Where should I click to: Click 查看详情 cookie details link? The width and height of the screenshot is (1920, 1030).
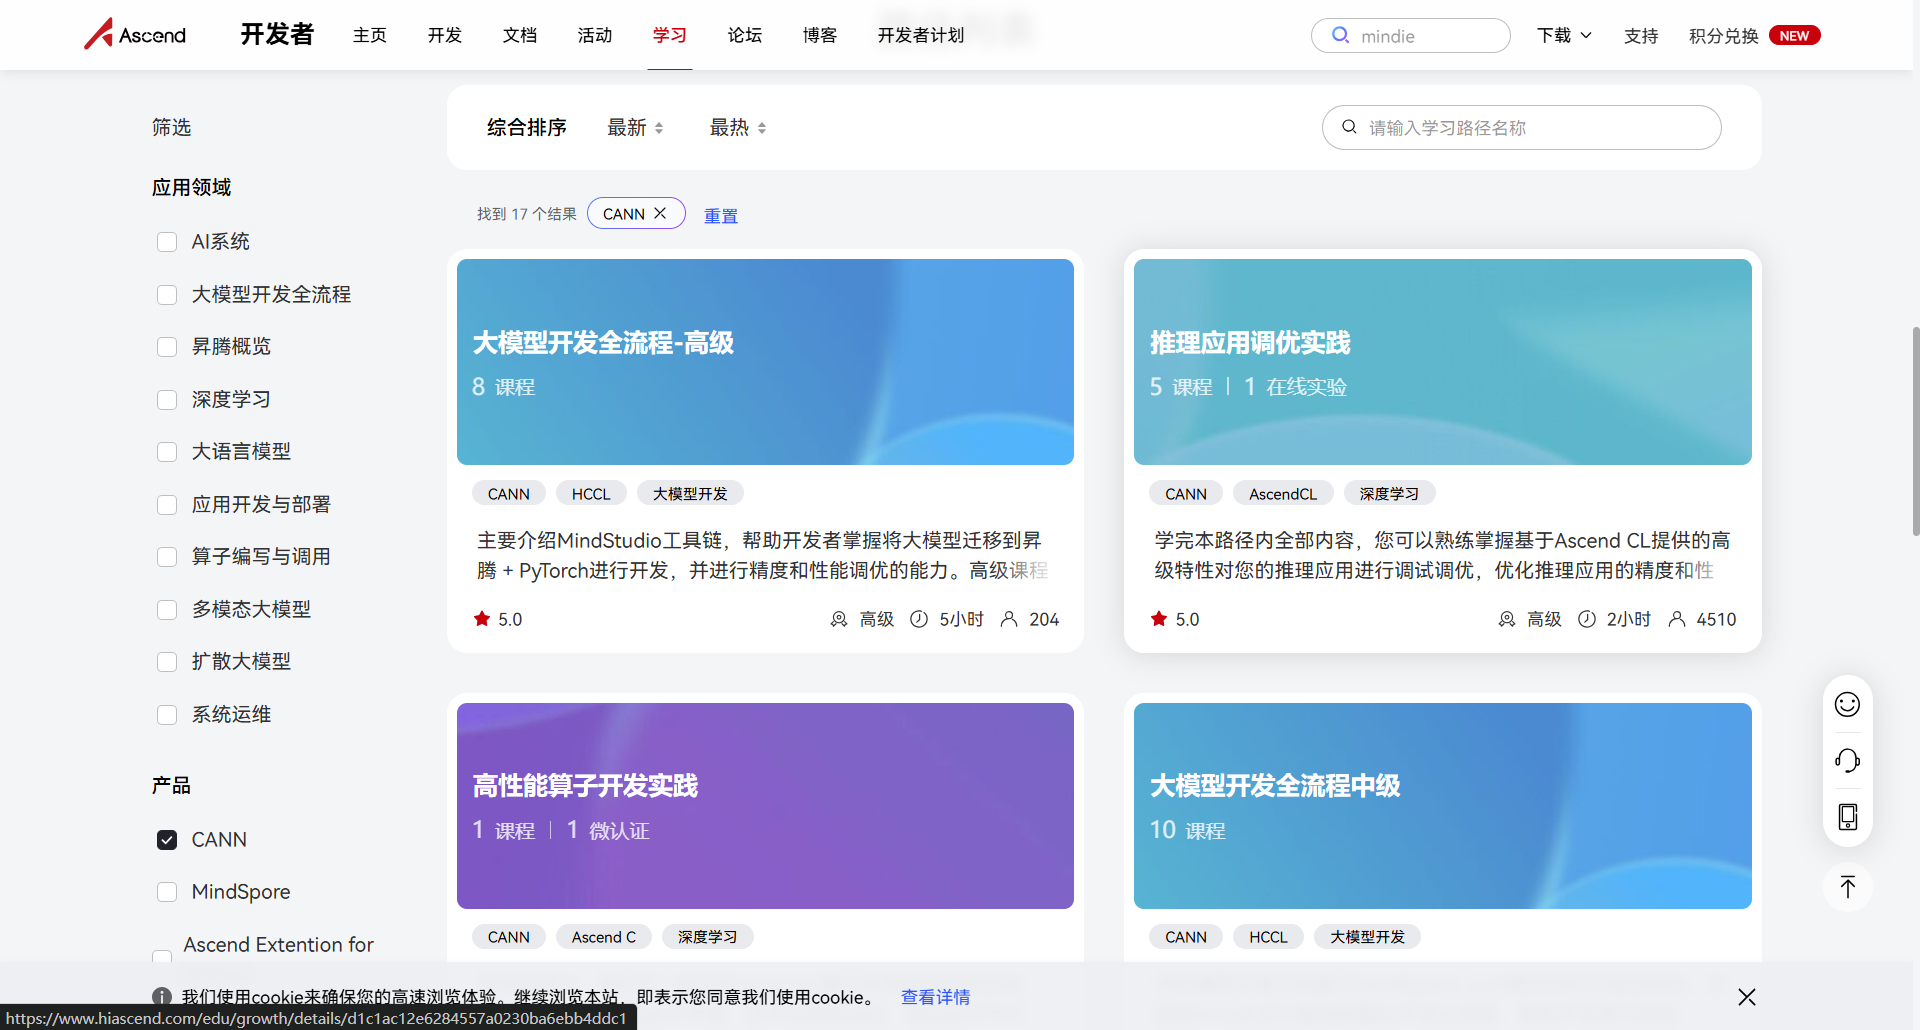point(935,997)
